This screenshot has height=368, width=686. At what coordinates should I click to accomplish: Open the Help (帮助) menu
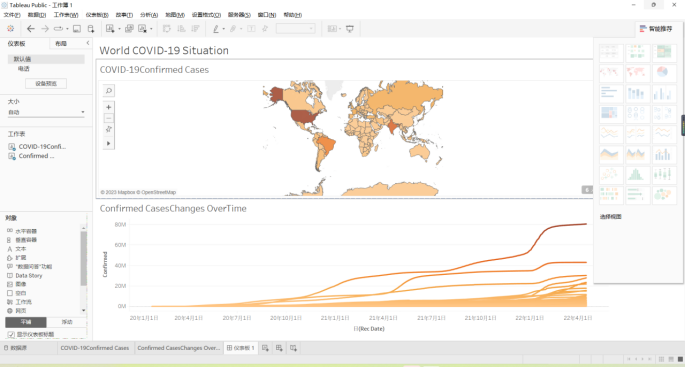[x=293, y=15]
